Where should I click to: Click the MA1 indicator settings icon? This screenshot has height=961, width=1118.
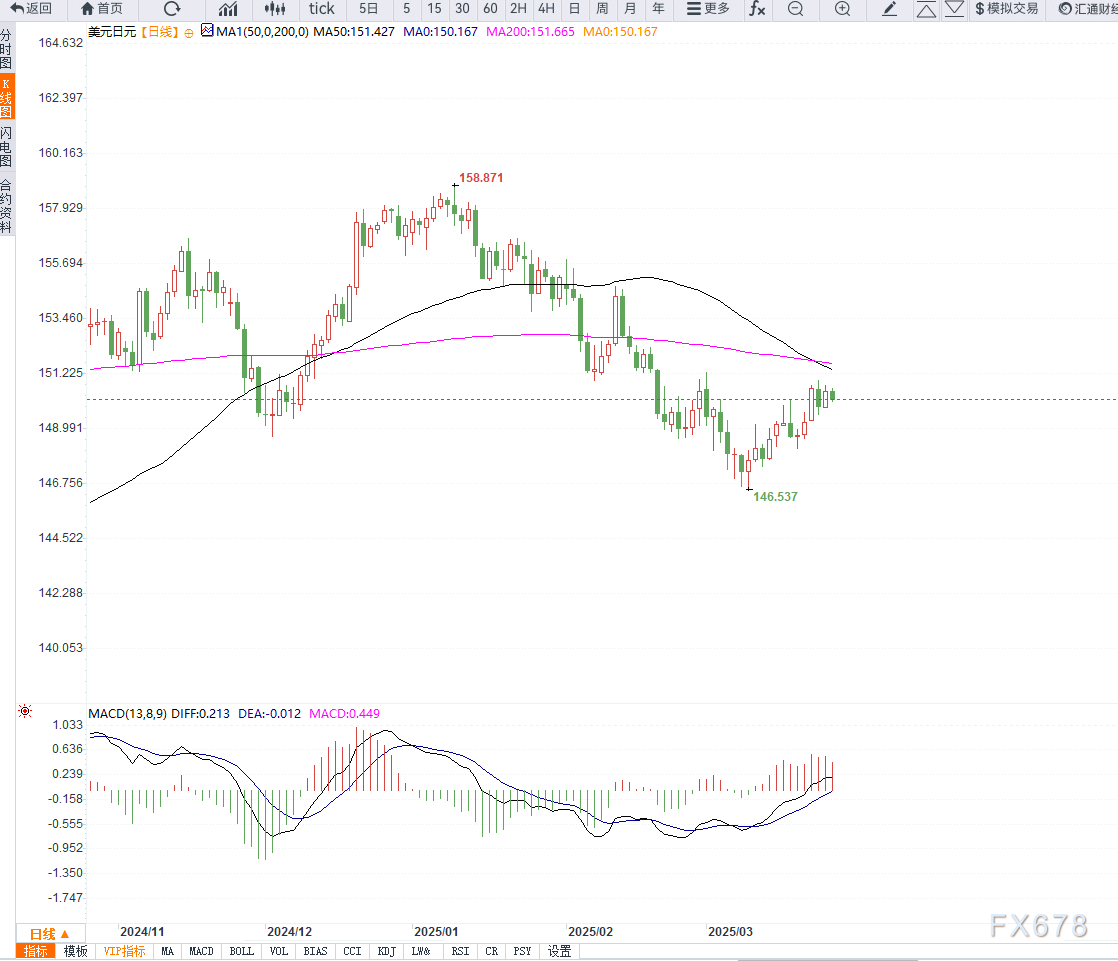(x=207, y=31)
